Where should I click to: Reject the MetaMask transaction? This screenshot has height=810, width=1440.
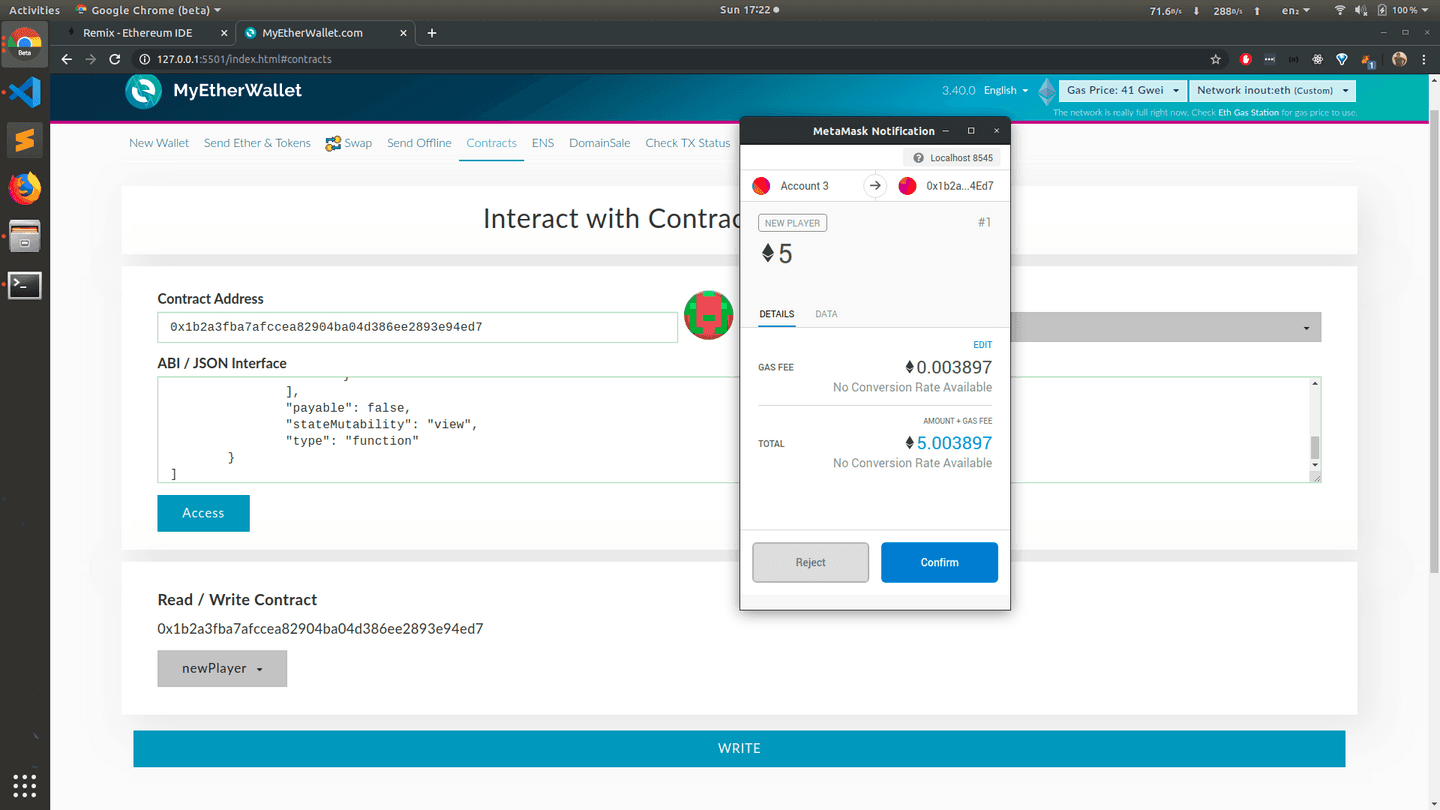[810, 562]
